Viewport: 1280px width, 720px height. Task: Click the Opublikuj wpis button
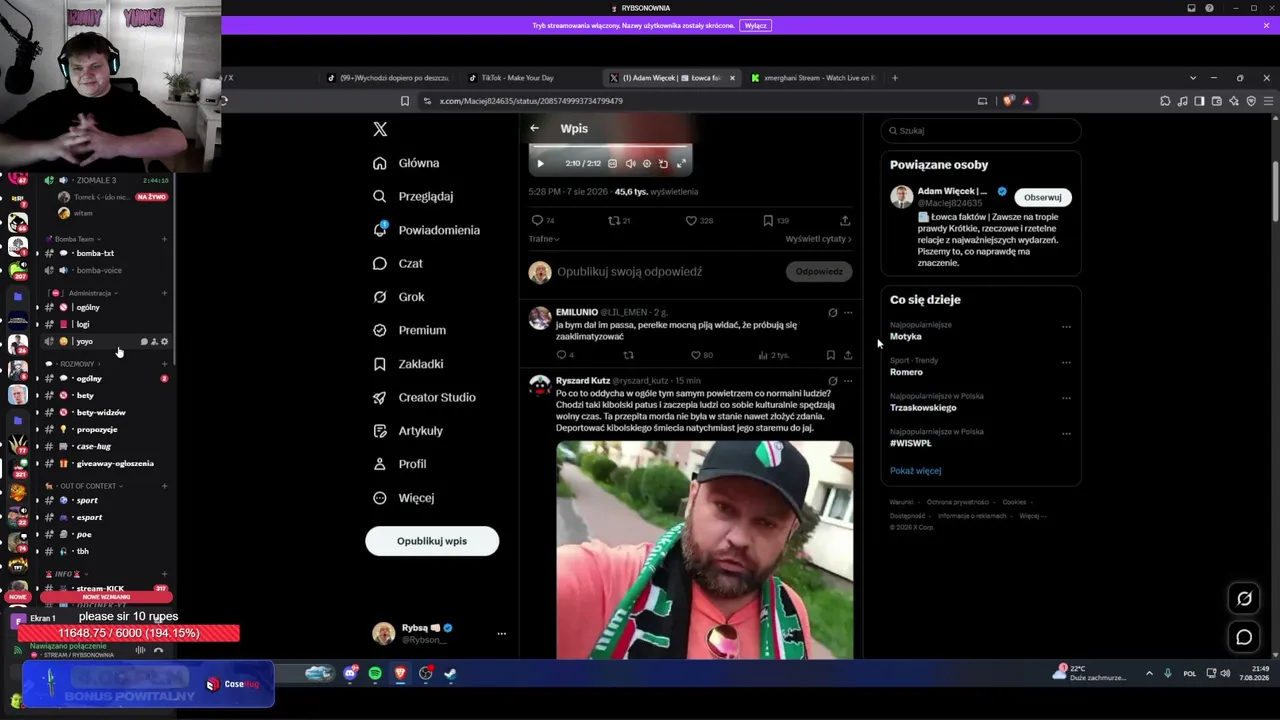pyautogui.click(x=432, y=541)
